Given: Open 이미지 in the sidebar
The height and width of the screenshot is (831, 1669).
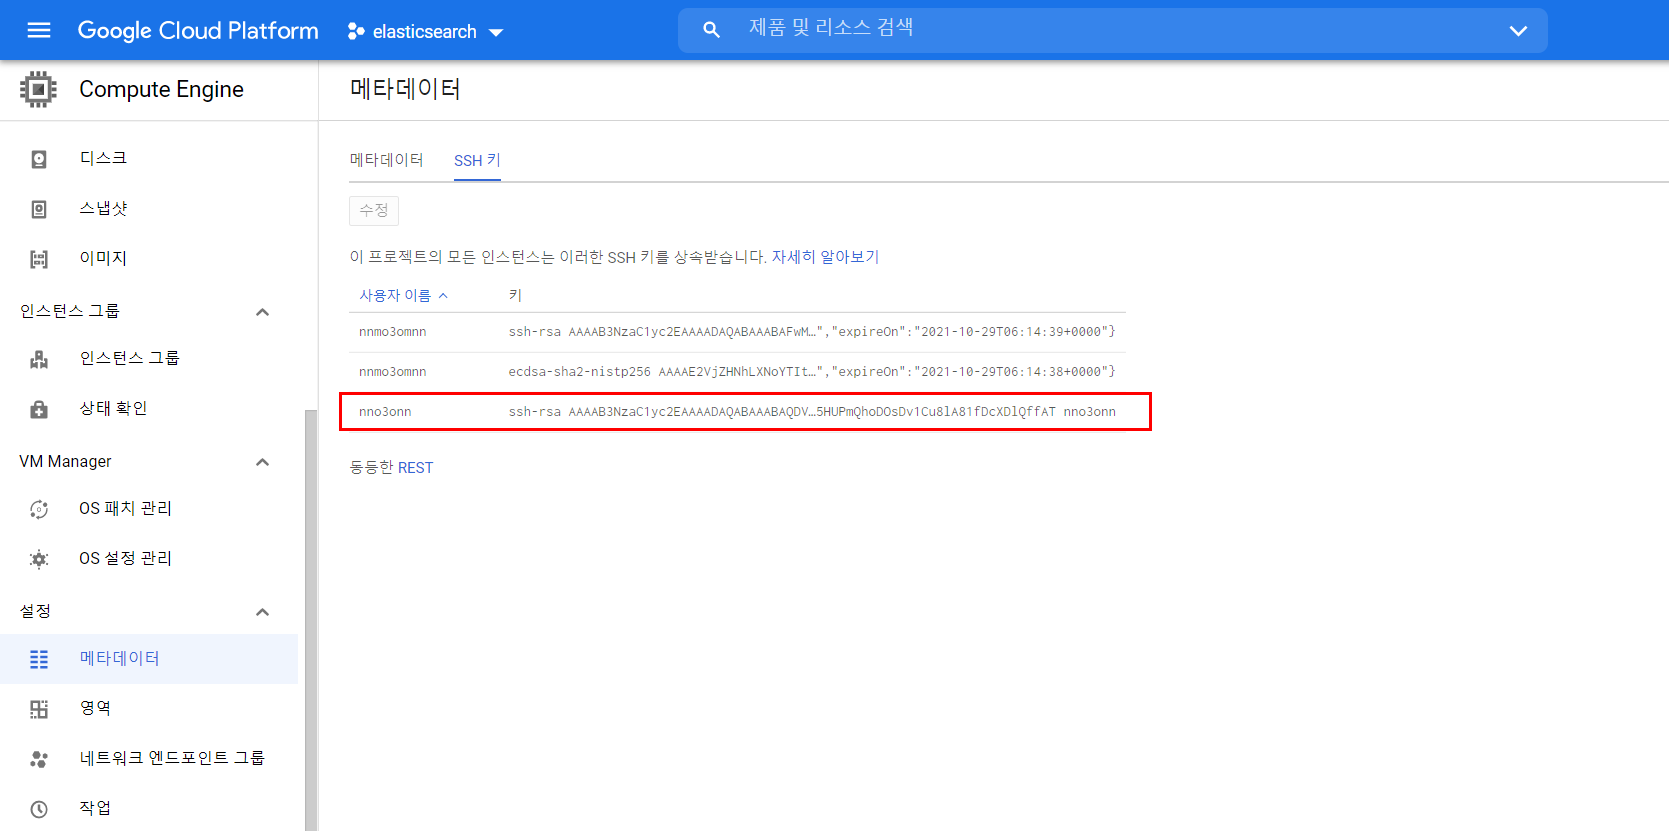Looking at the screenshot, I should pyautogui.click(x=149, y=259).
